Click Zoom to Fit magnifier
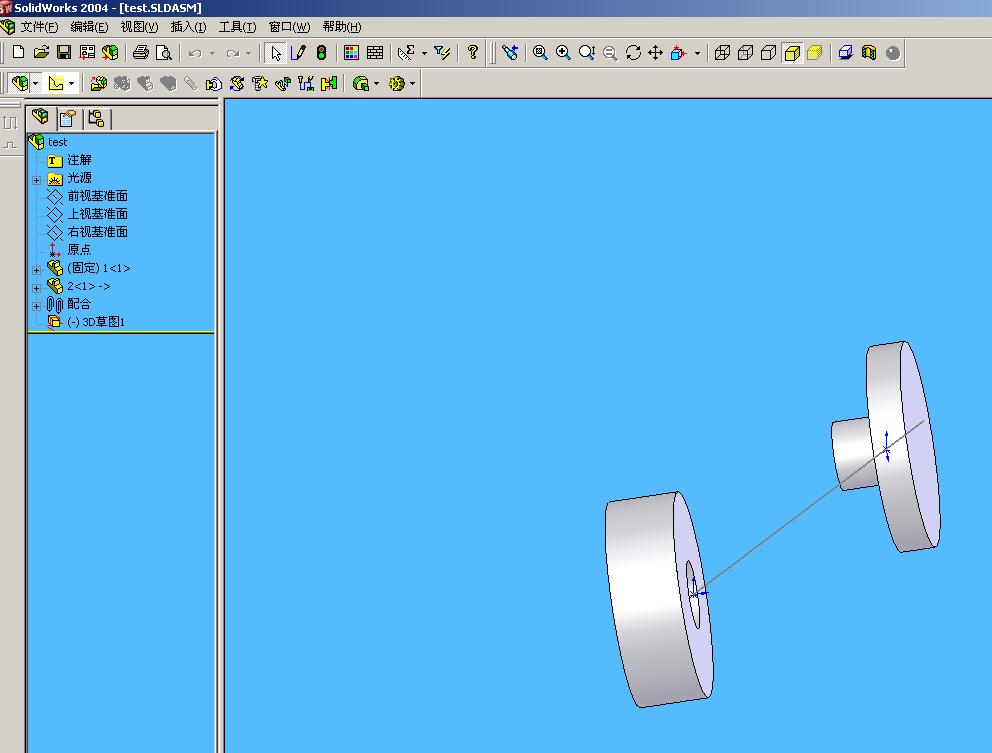 pos(540,53)
